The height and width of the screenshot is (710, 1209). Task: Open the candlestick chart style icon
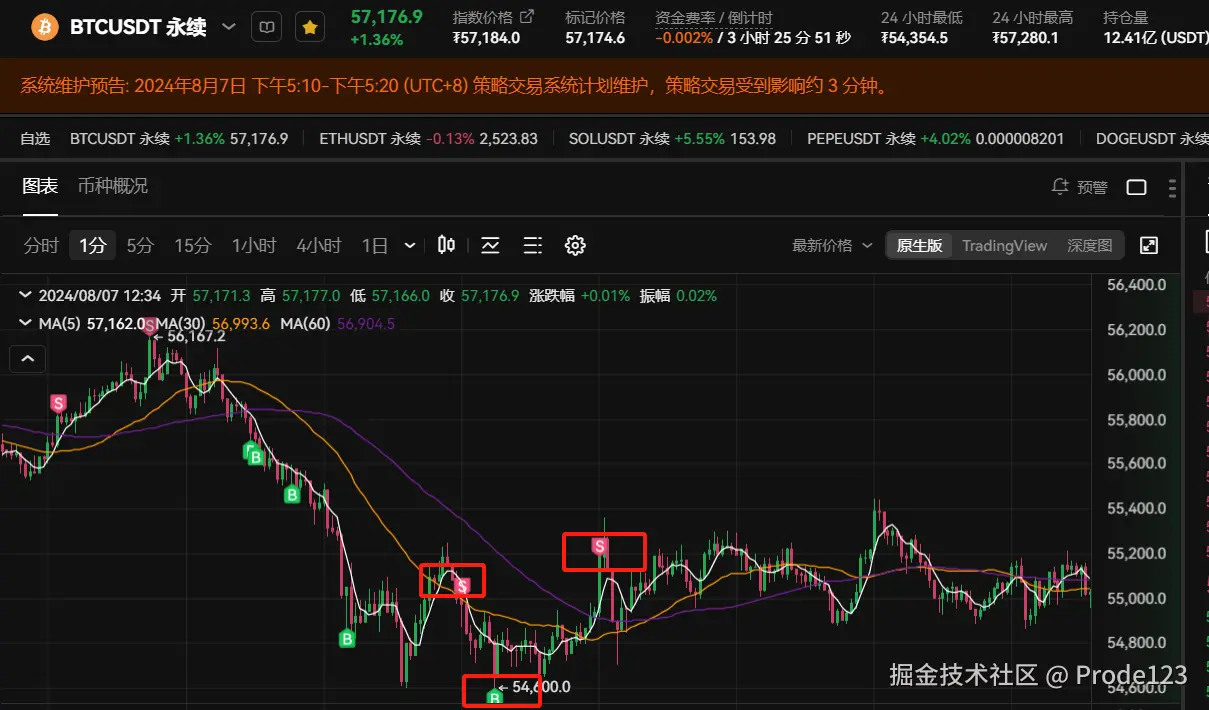pos(447,245)
